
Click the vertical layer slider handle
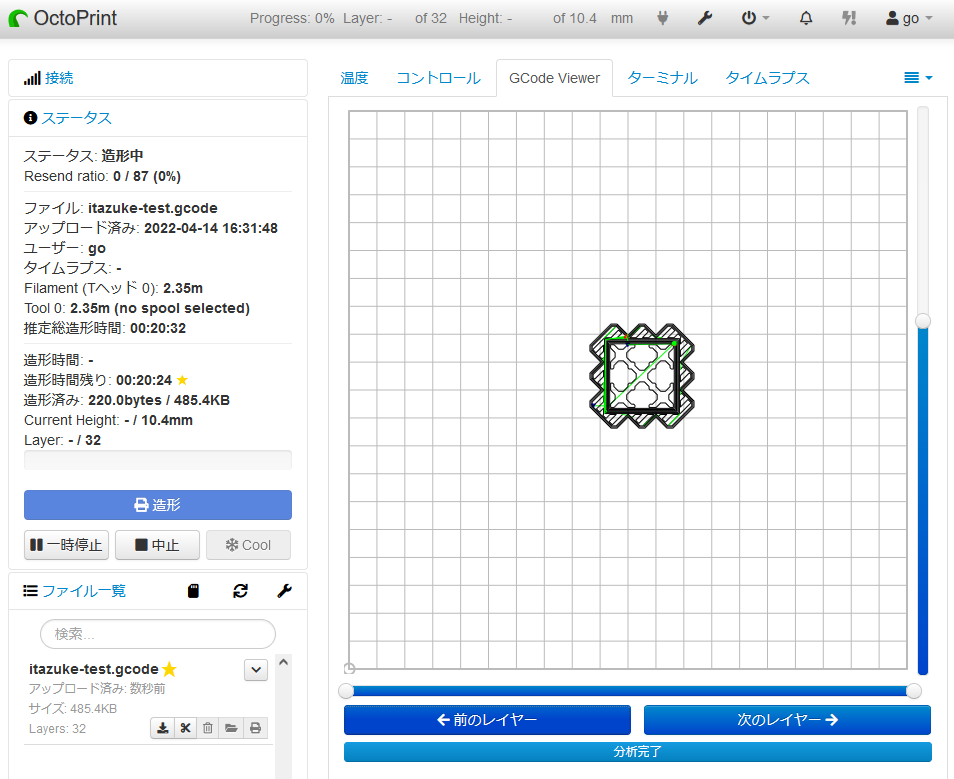pos(923,321)
